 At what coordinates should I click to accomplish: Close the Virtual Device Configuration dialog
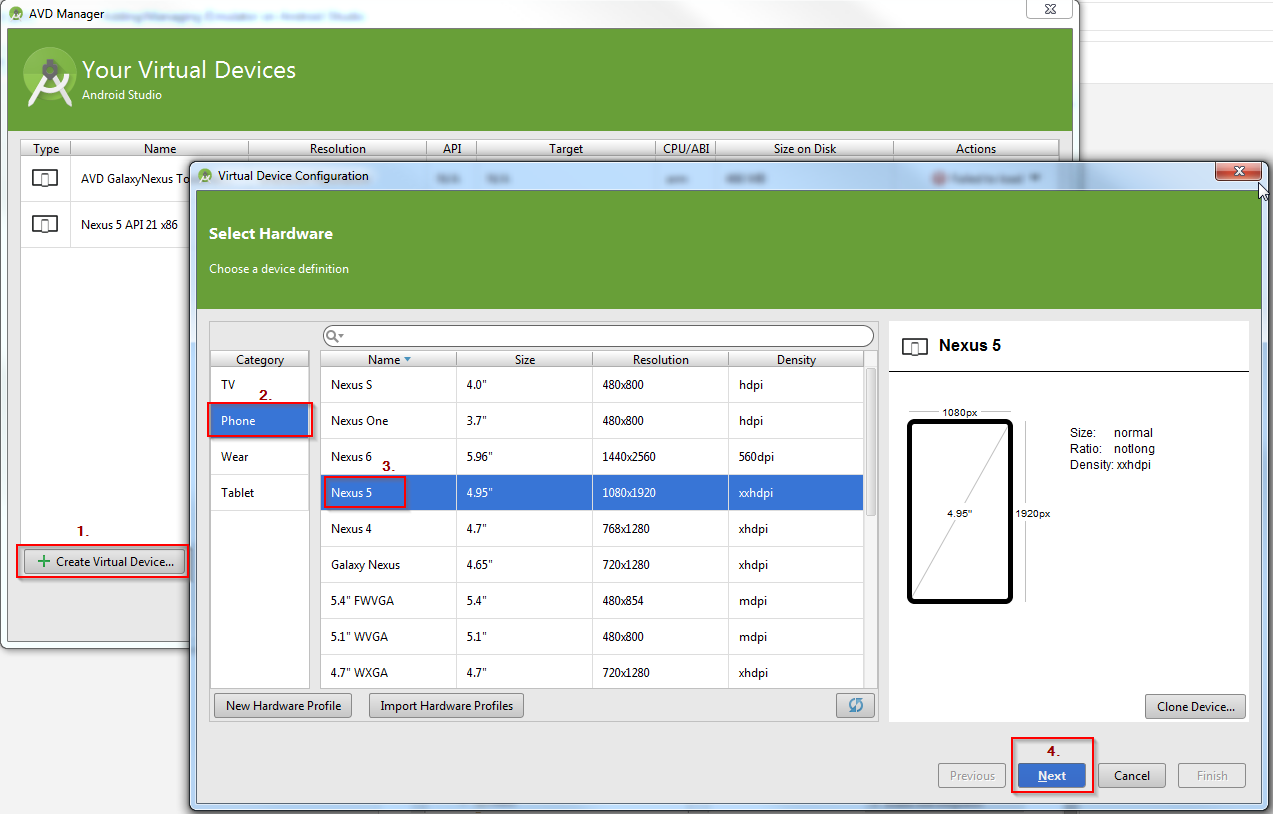pos(1238,171)
